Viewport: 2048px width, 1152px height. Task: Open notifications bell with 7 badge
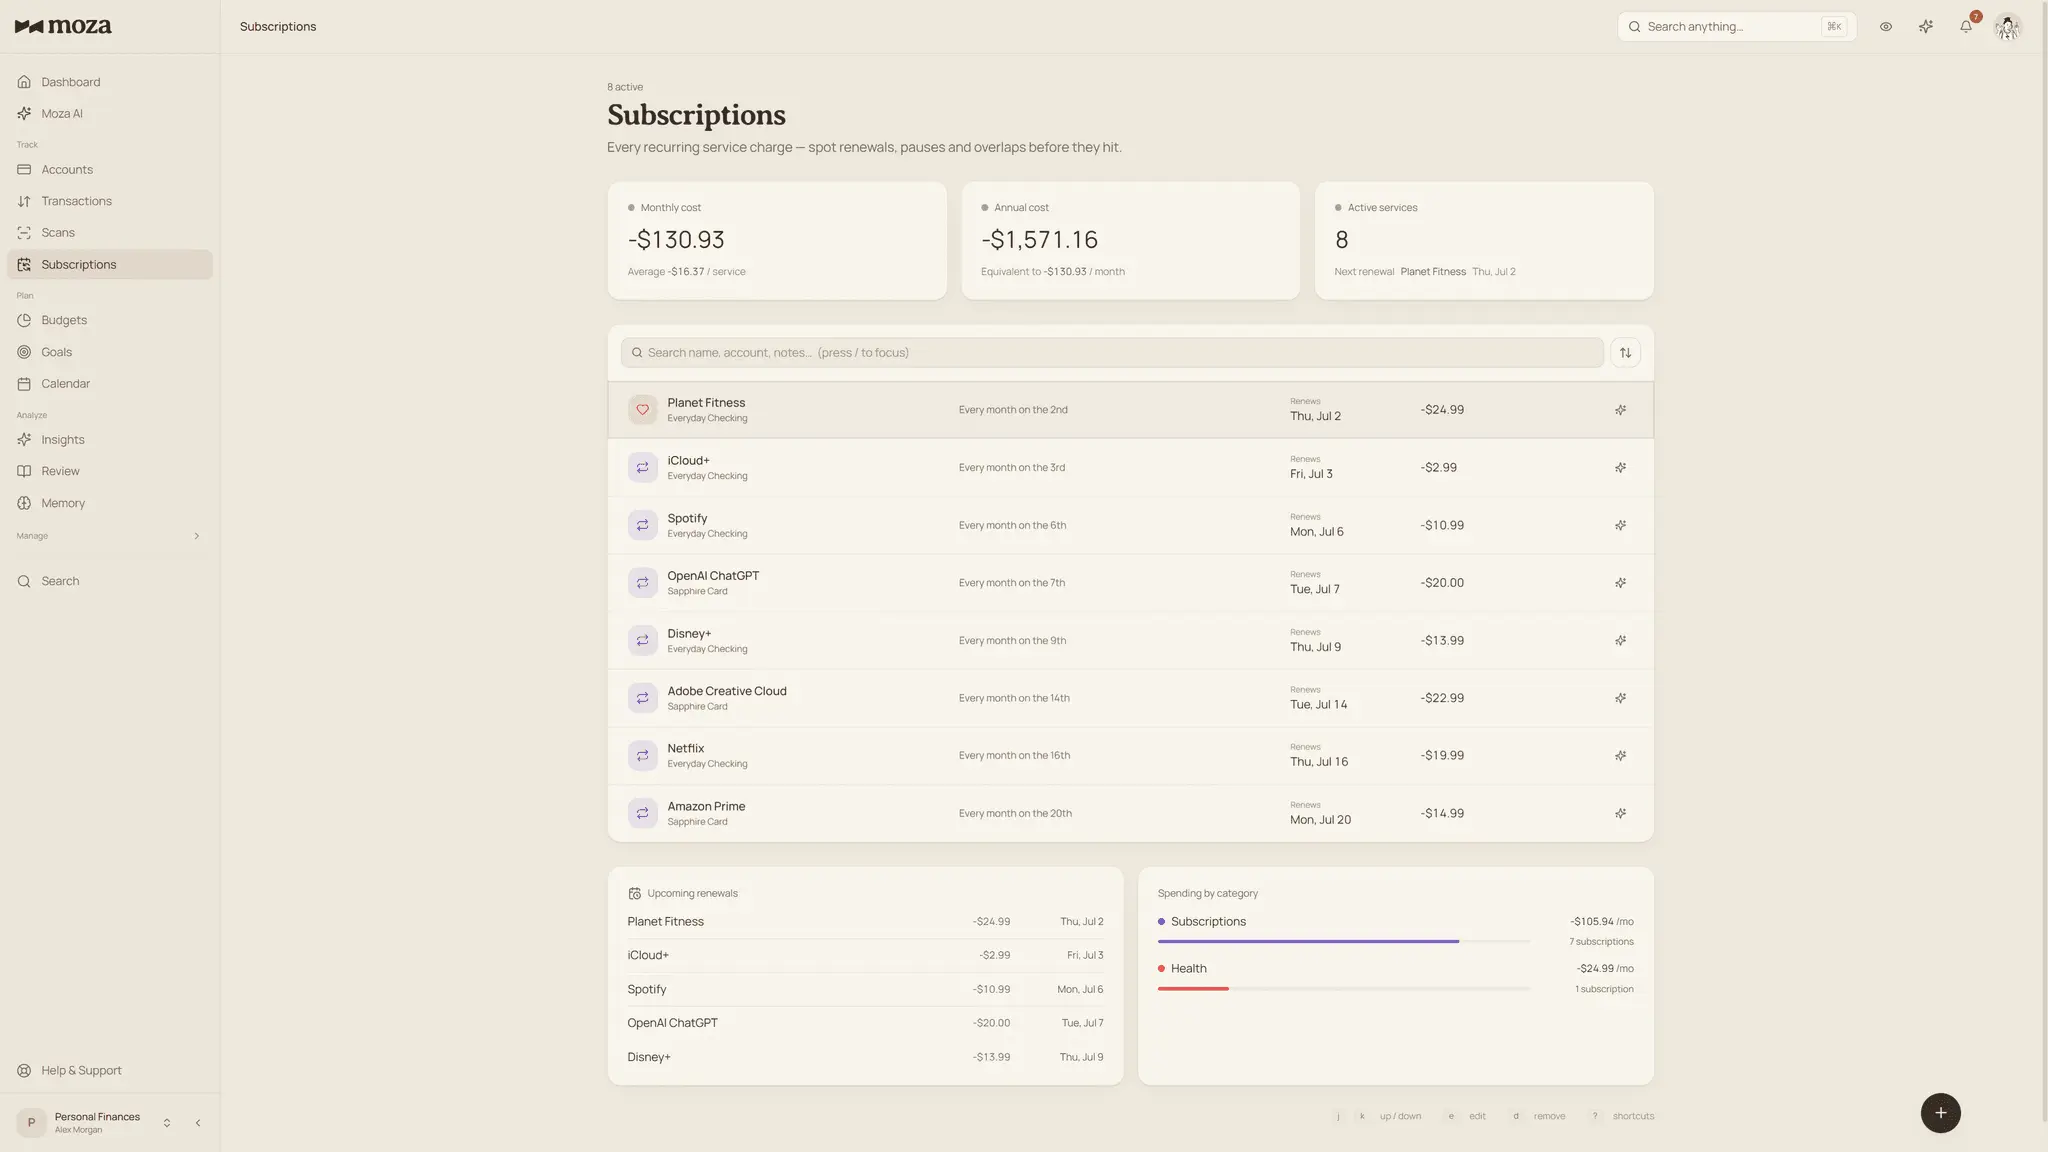click(x=1965, y=27)
